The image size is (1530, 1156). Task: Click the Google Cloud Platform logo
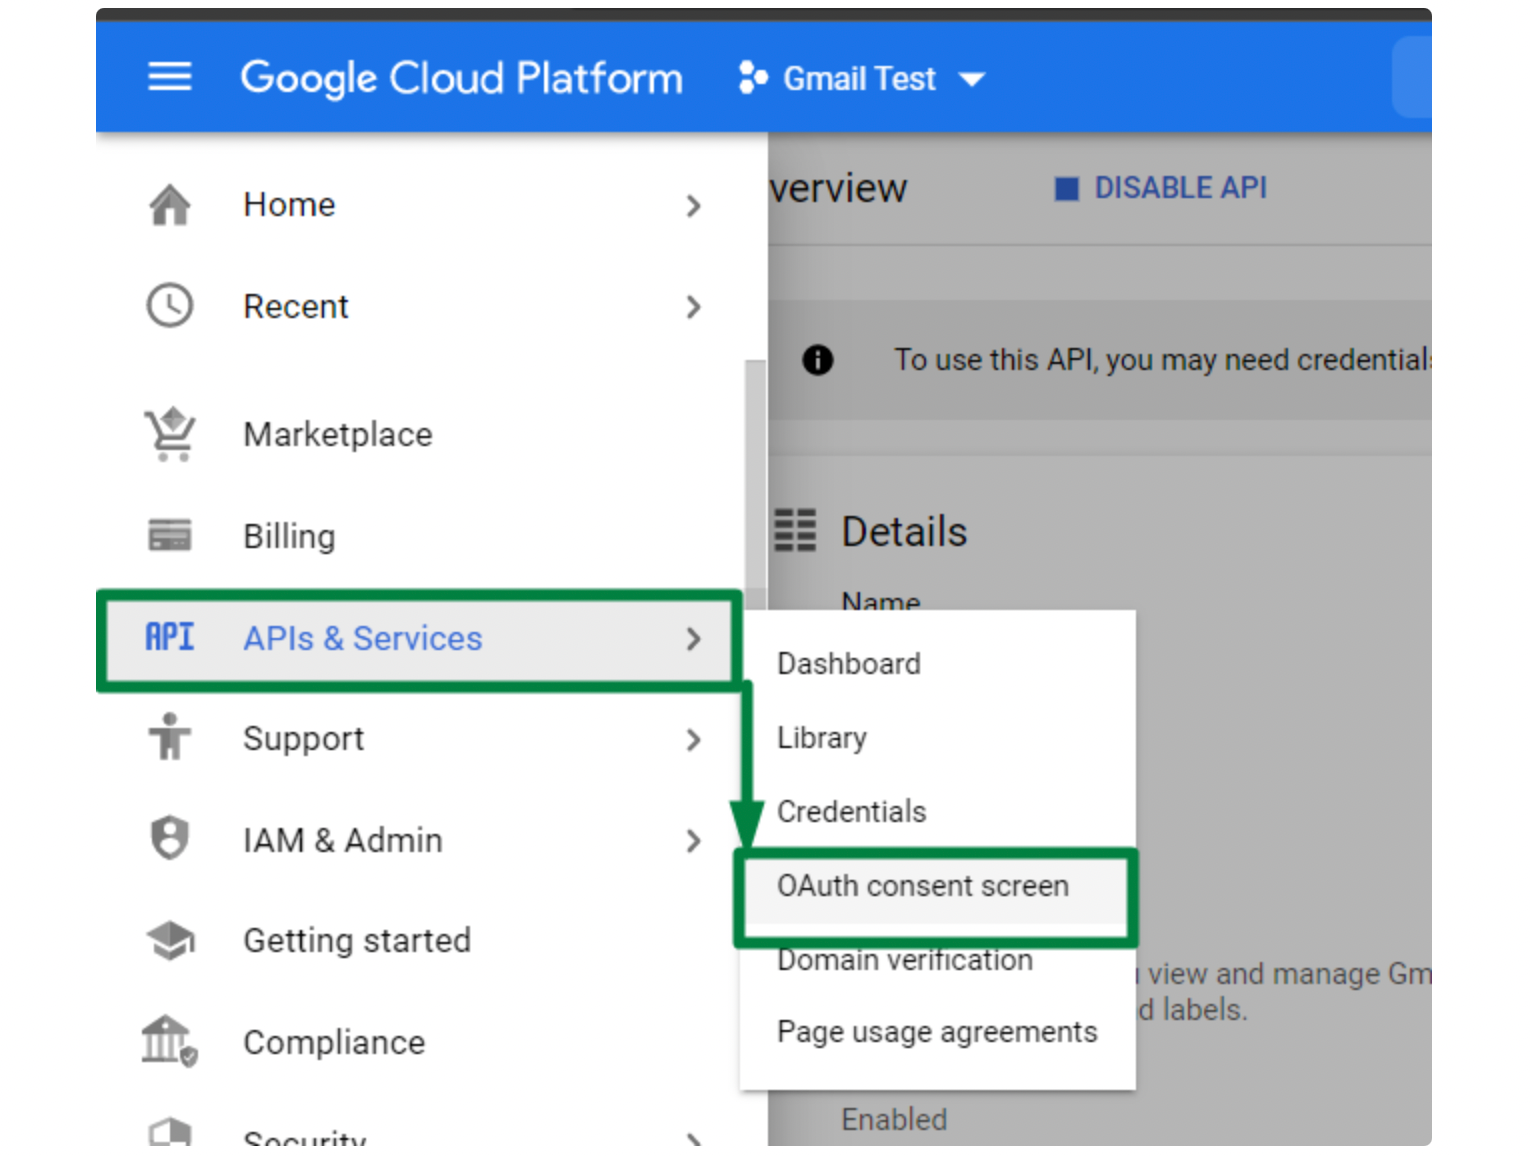461,78
